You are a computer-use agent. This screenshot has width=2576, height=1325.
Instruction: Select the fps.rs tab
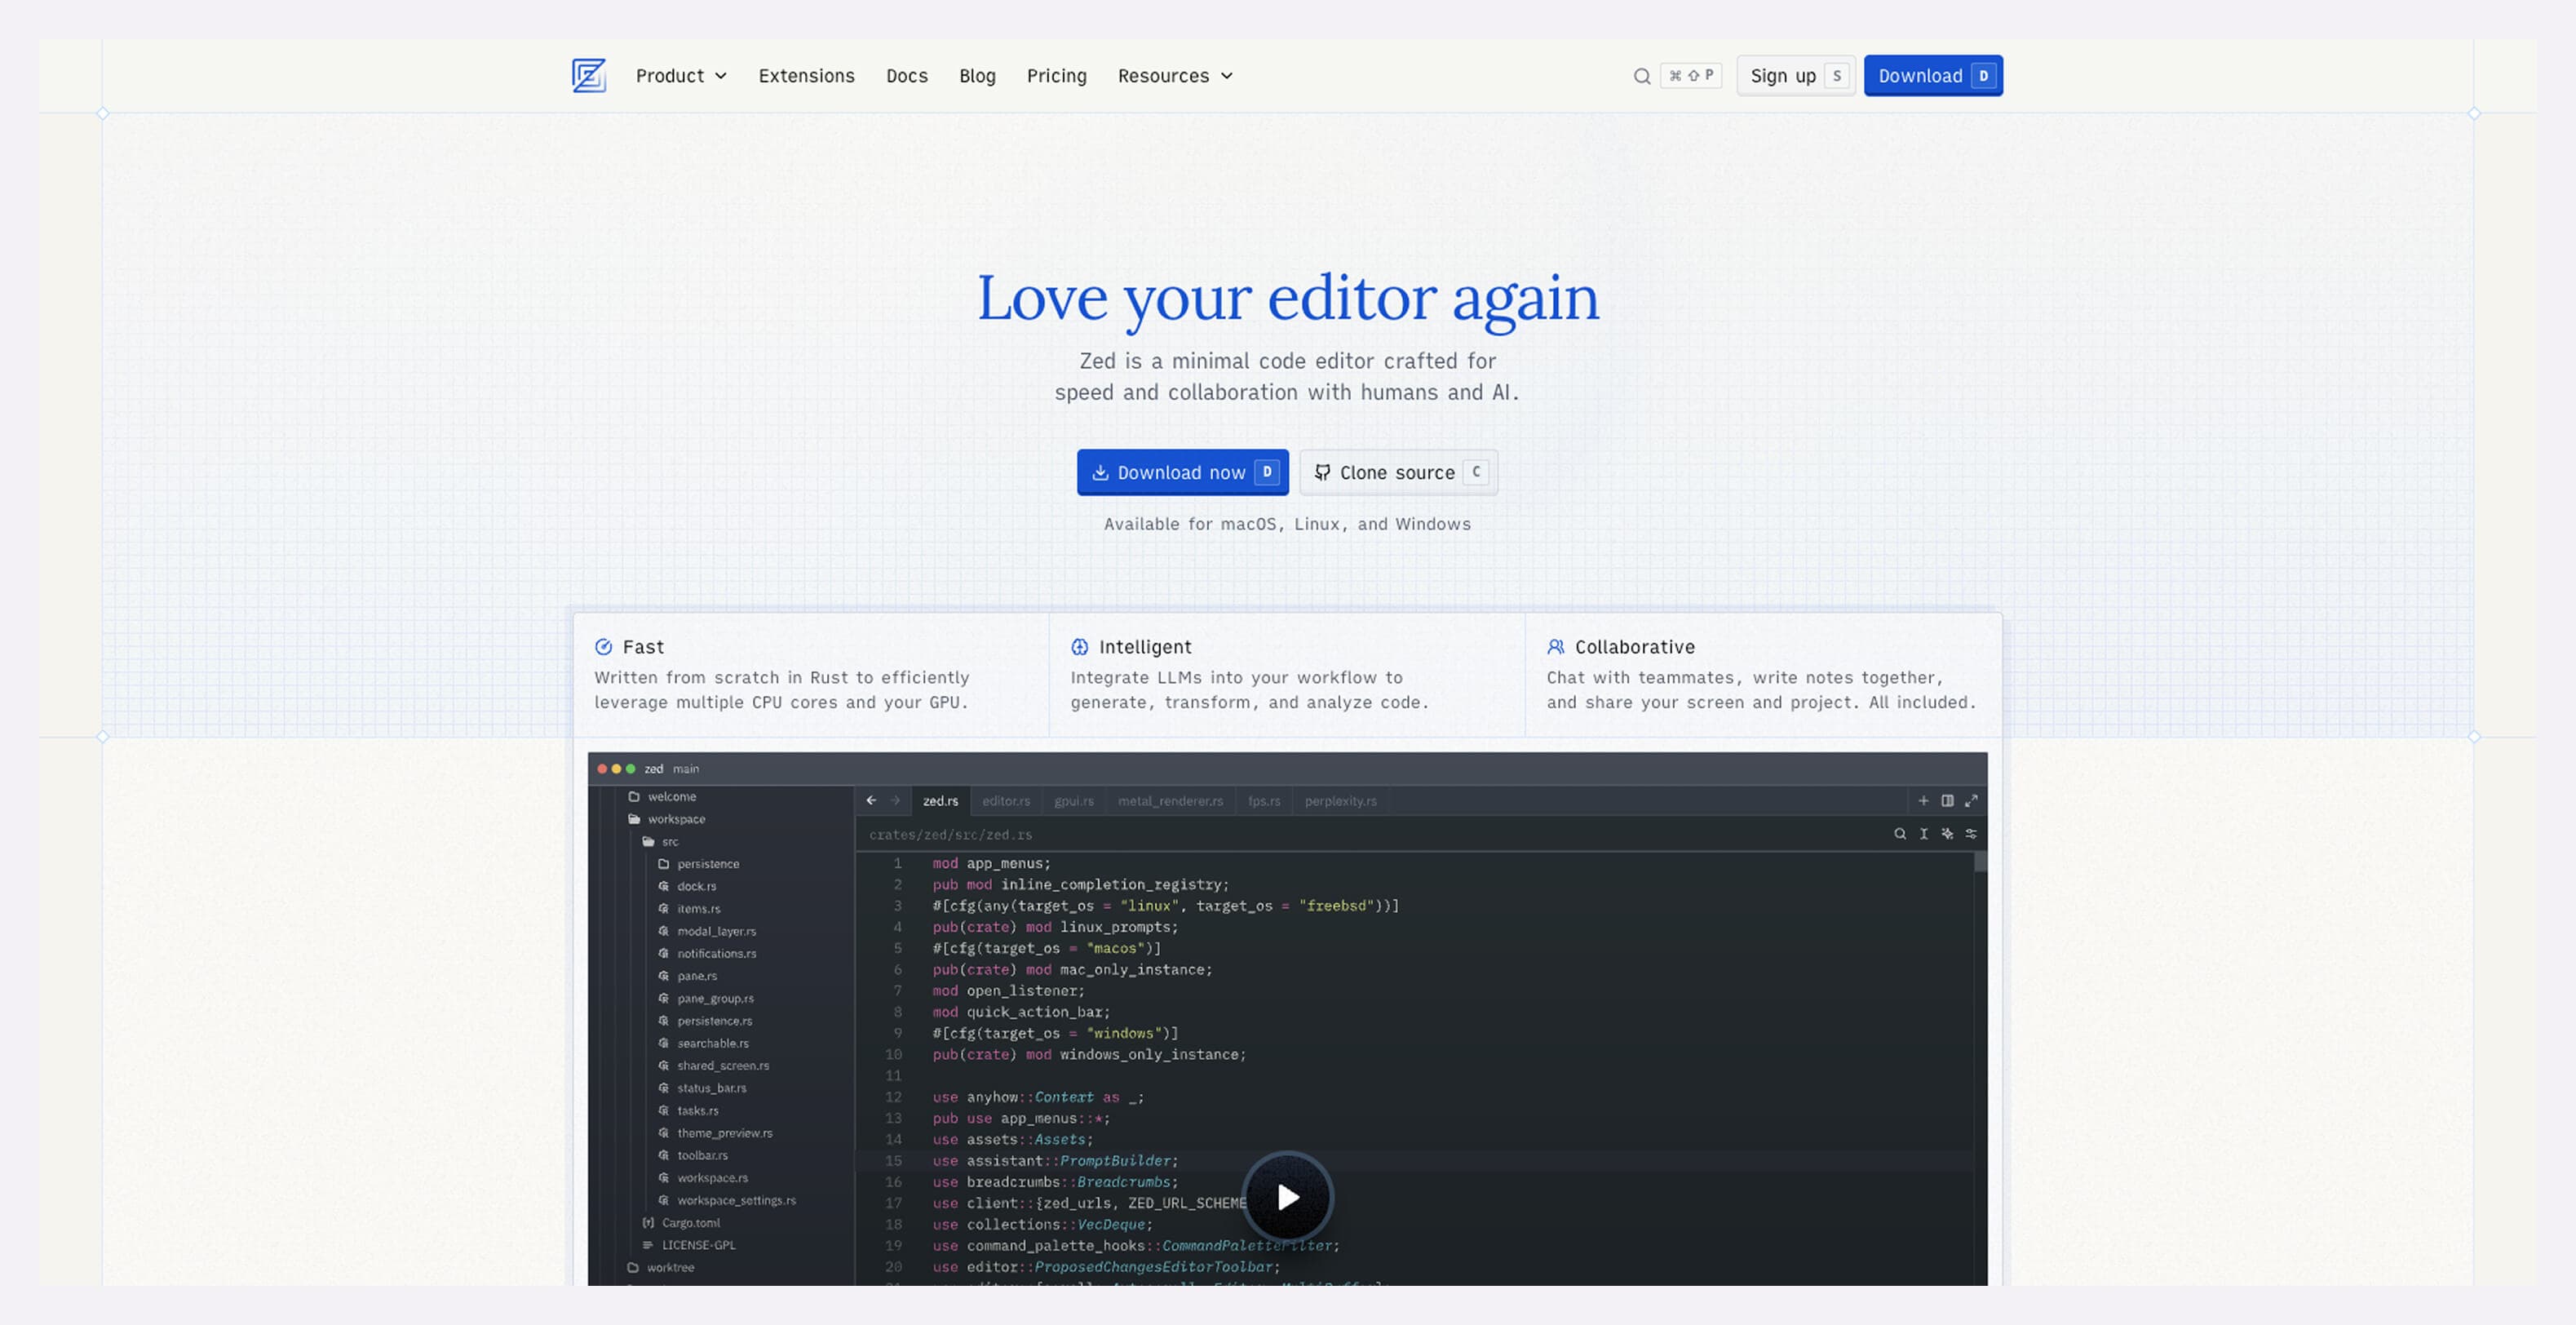[1264, 801]
